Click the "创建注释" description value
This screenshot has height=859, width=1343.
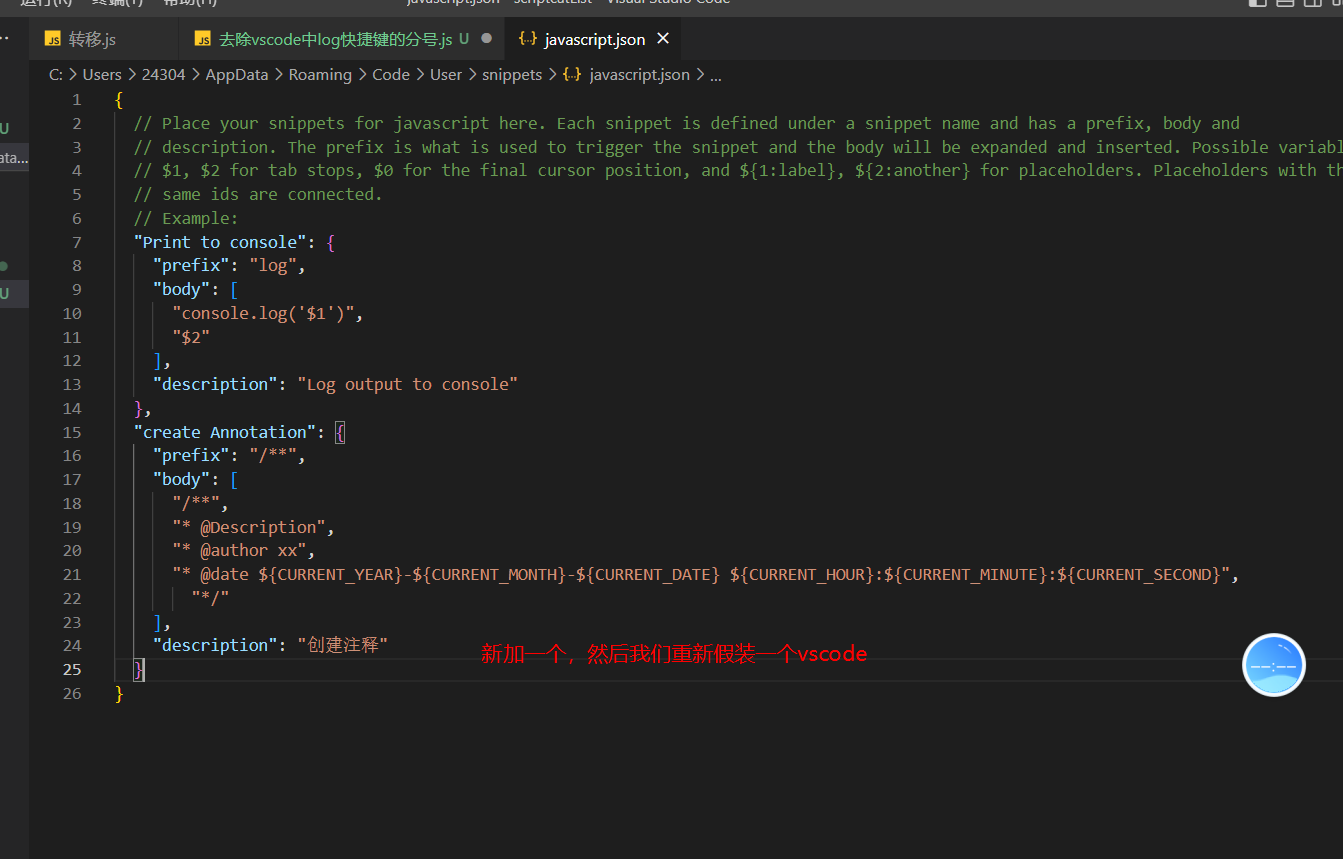coord(342,645)
